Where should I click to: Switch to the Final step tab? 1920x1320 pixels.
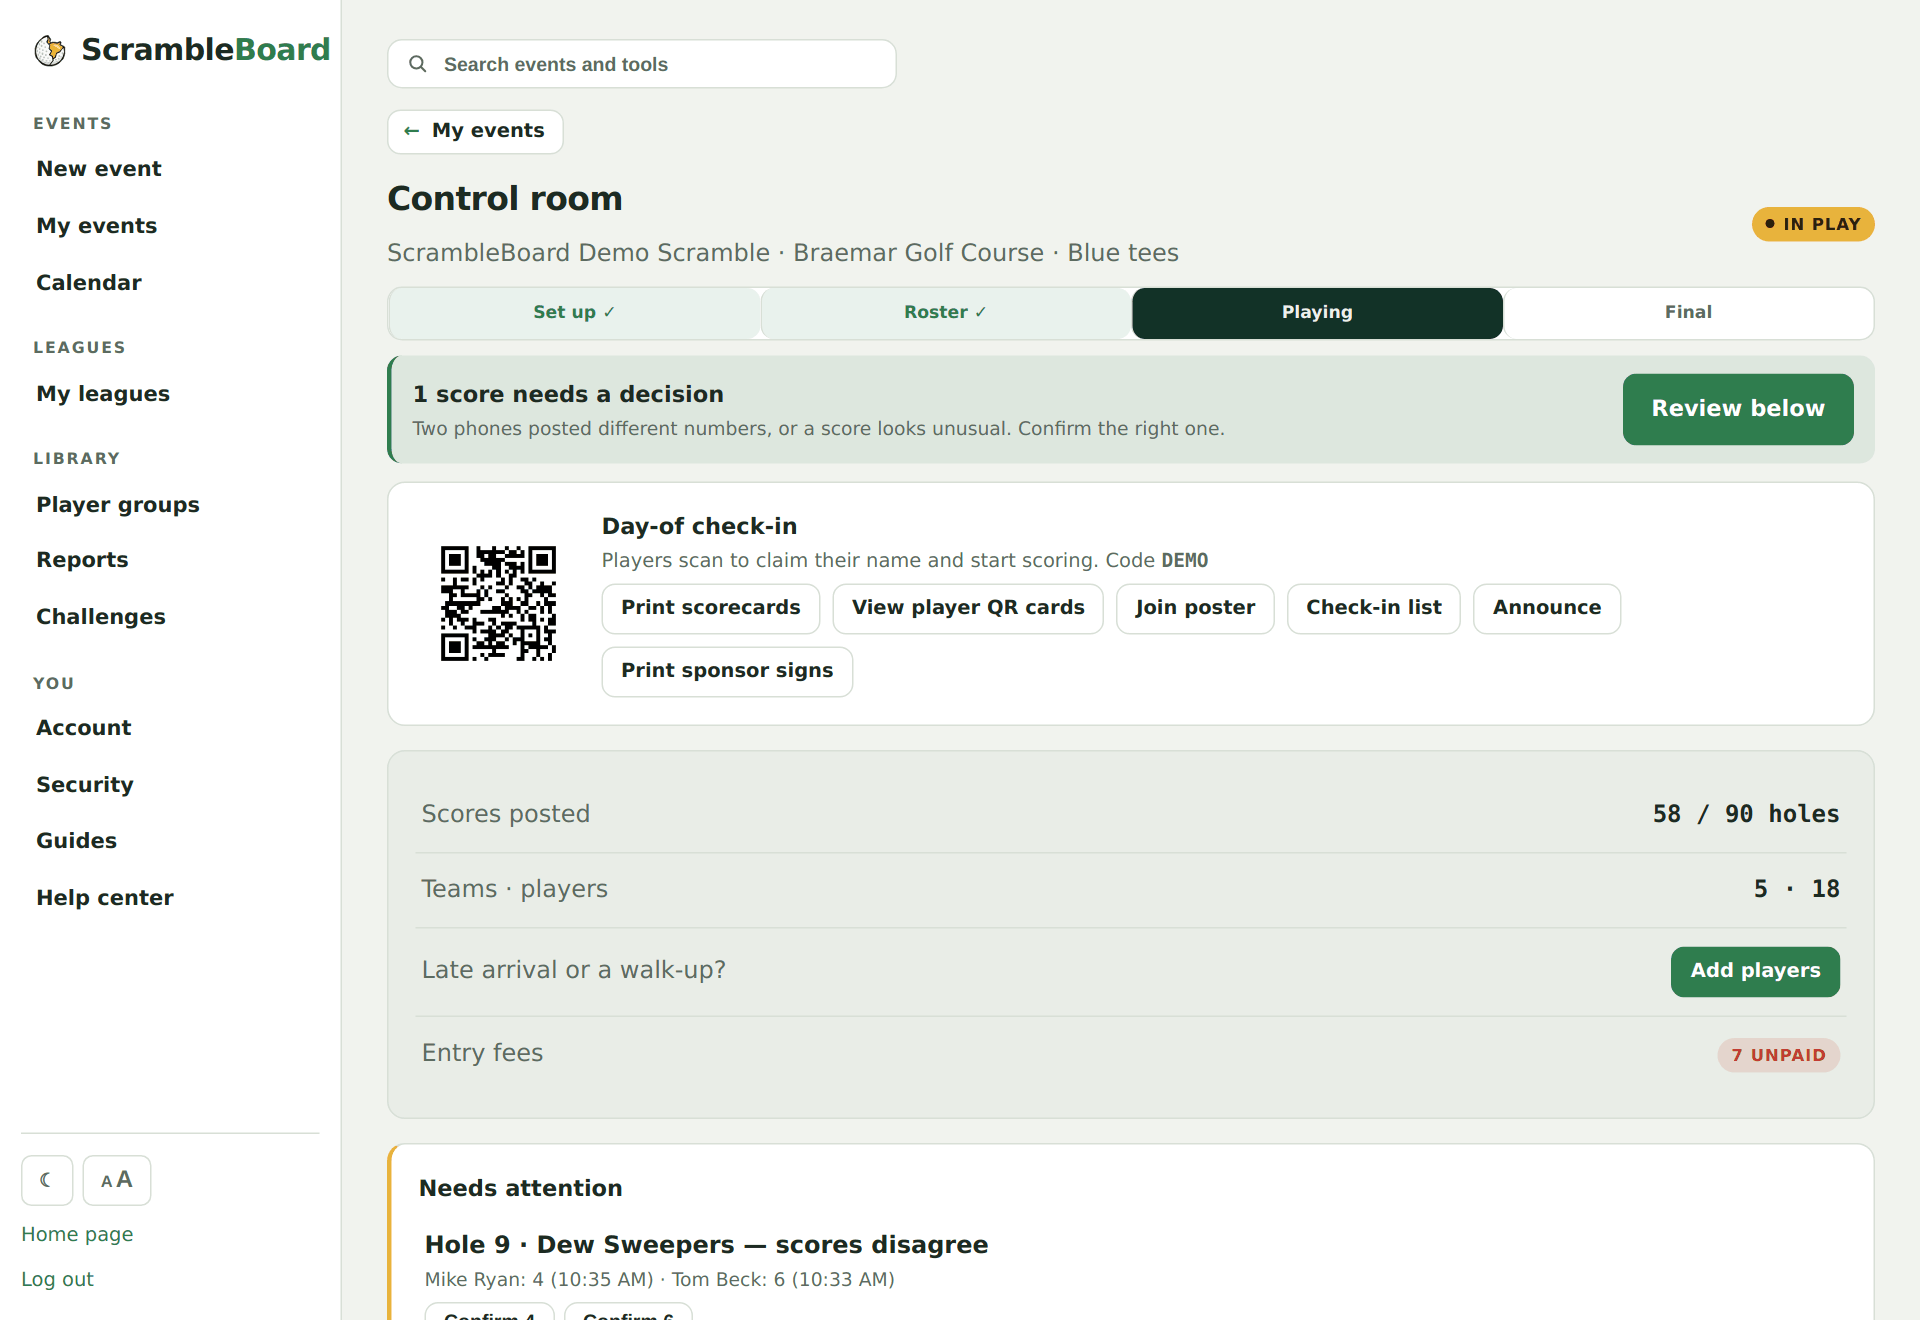point(1688,312)
